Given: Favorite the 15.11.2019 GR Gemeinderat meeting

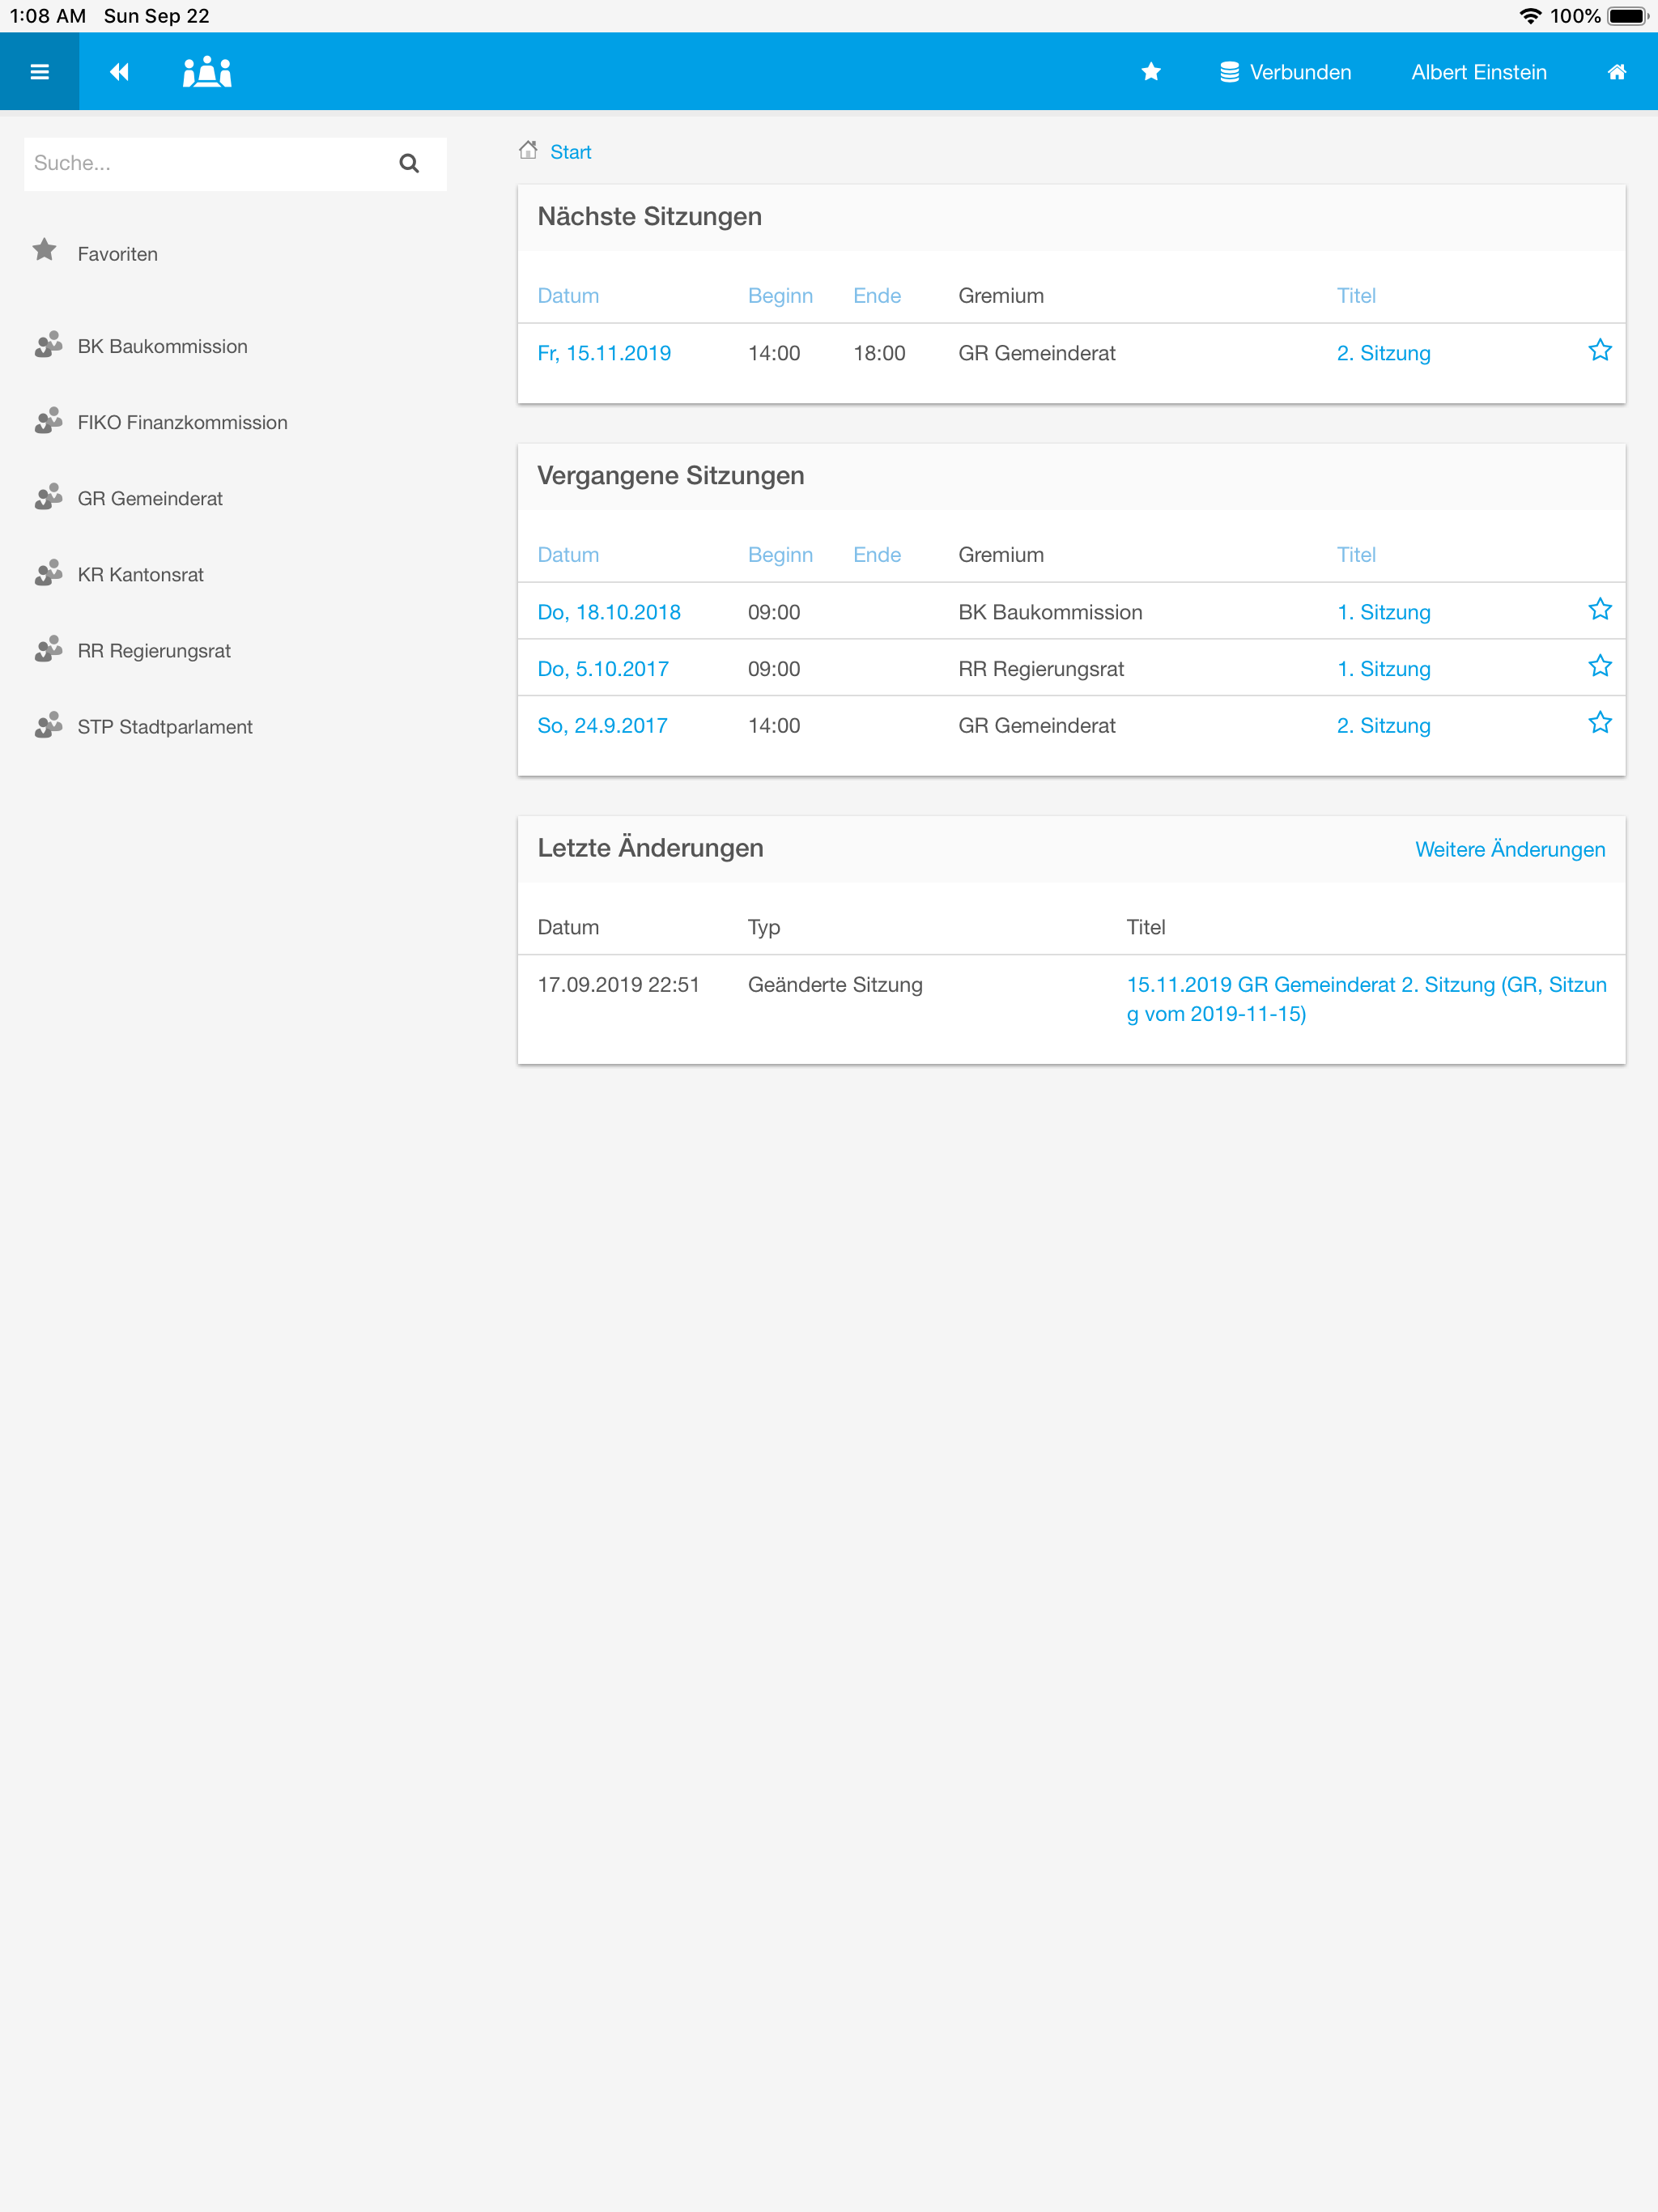Looking at the screenshot, I should click(1599, 350).
